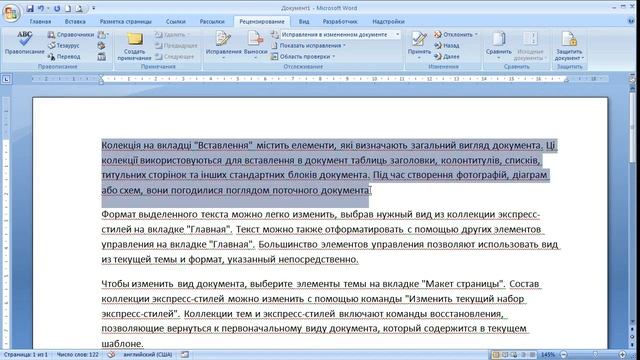Click Удалить comment button
Image resolution: width=640 pixels, height=360 pixels.
coord(173,35)
